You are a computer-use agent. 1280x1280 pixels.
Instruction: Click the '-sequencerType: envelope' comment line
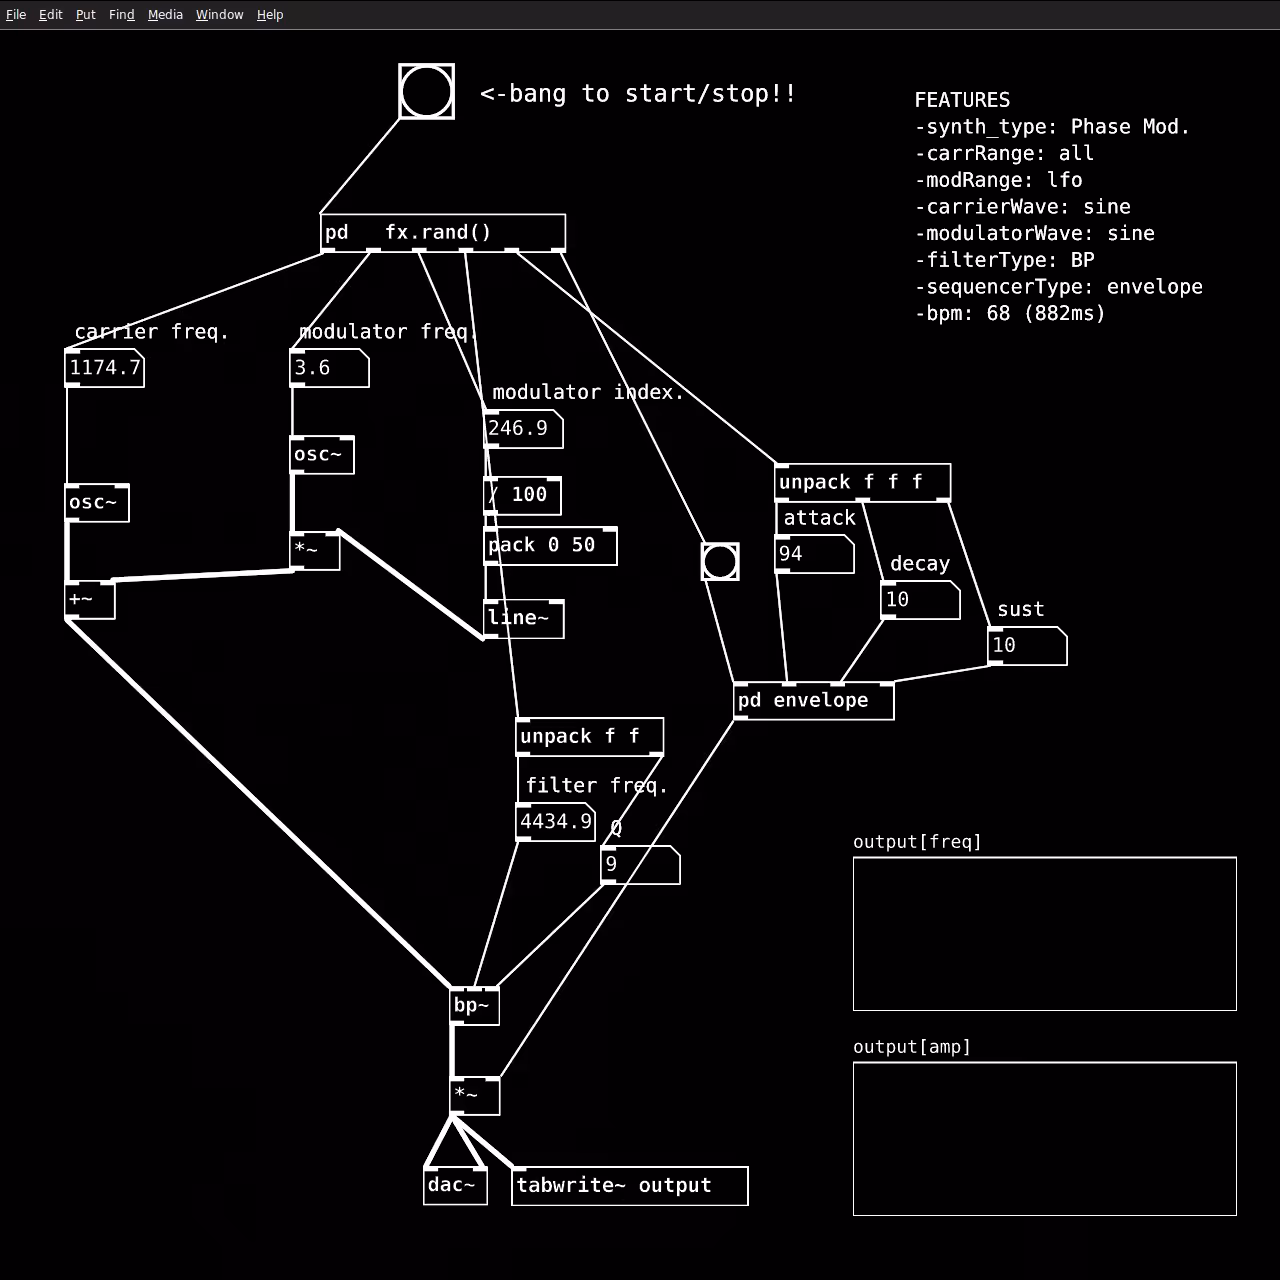pos(1059,287)
